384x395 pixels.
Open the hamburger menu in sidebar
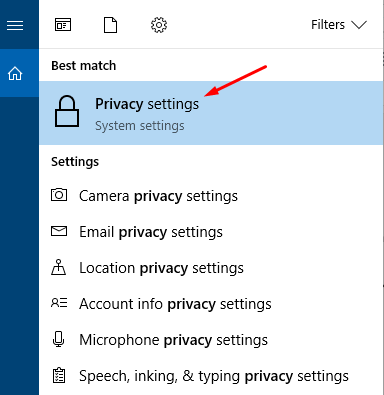[x=15, y=25]
